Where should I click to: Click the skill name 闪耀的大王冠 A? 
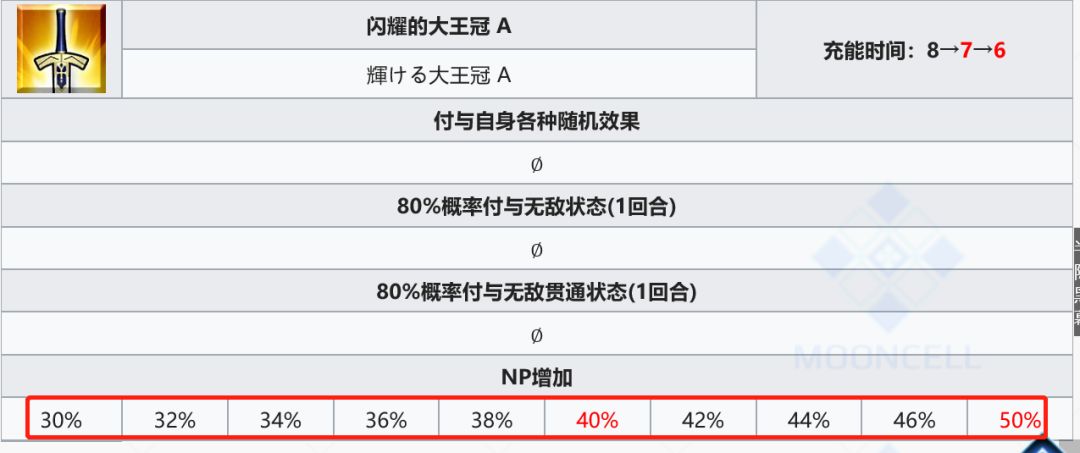(x=439, y=26)
